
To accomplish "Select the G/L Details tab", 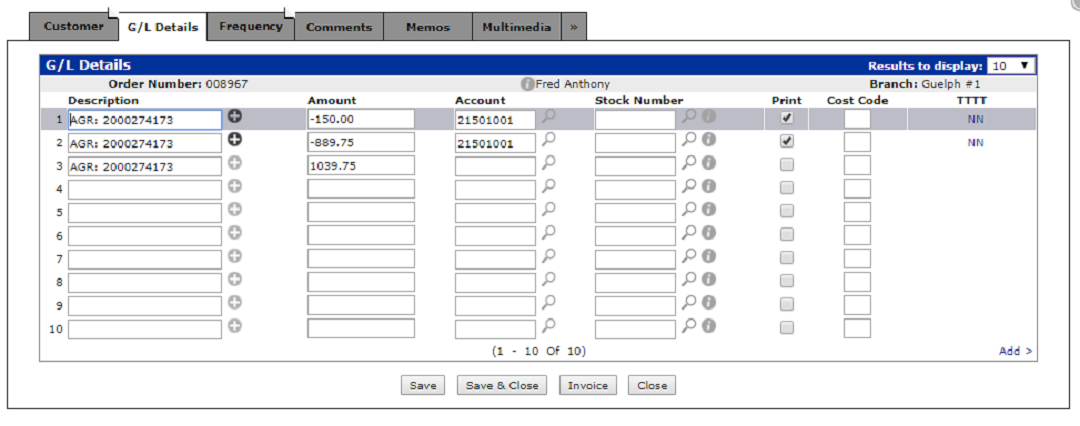I will 163,27.
